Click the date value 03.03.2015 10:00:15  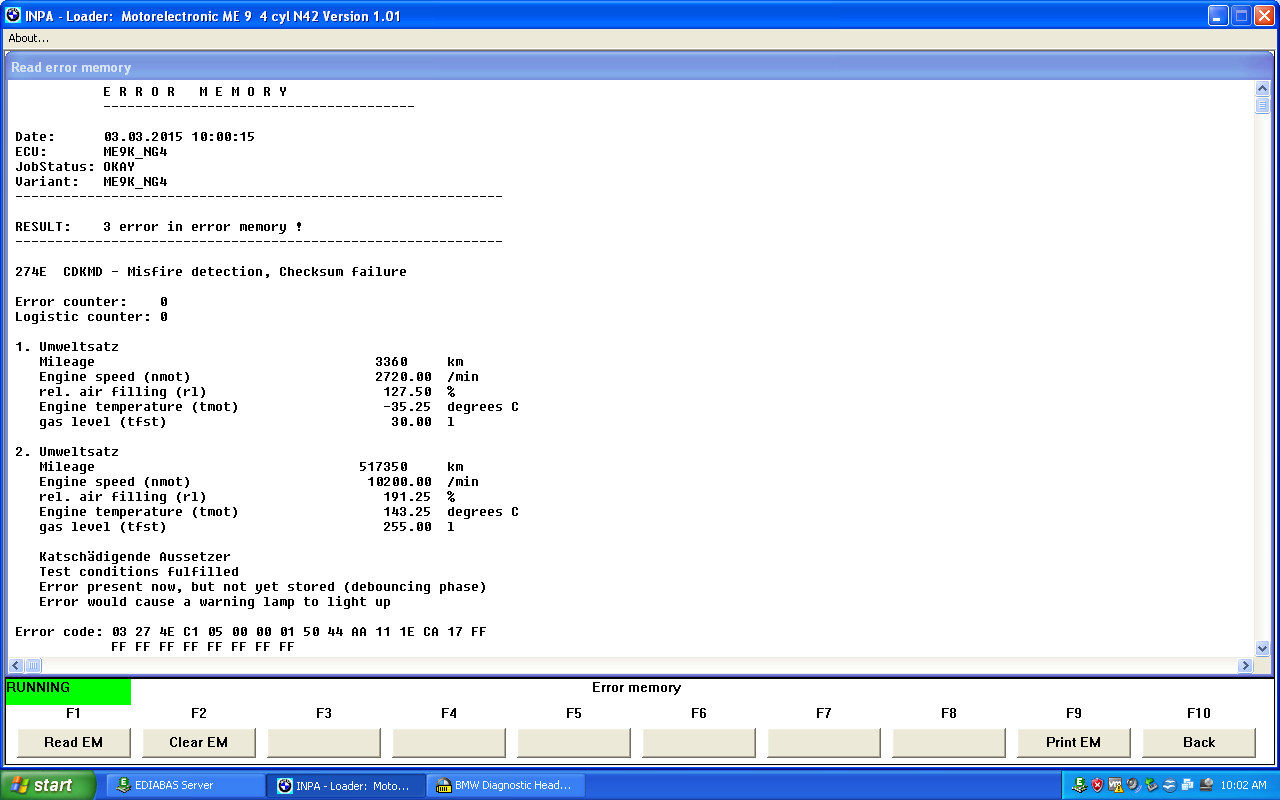click(x=179, y=136)
